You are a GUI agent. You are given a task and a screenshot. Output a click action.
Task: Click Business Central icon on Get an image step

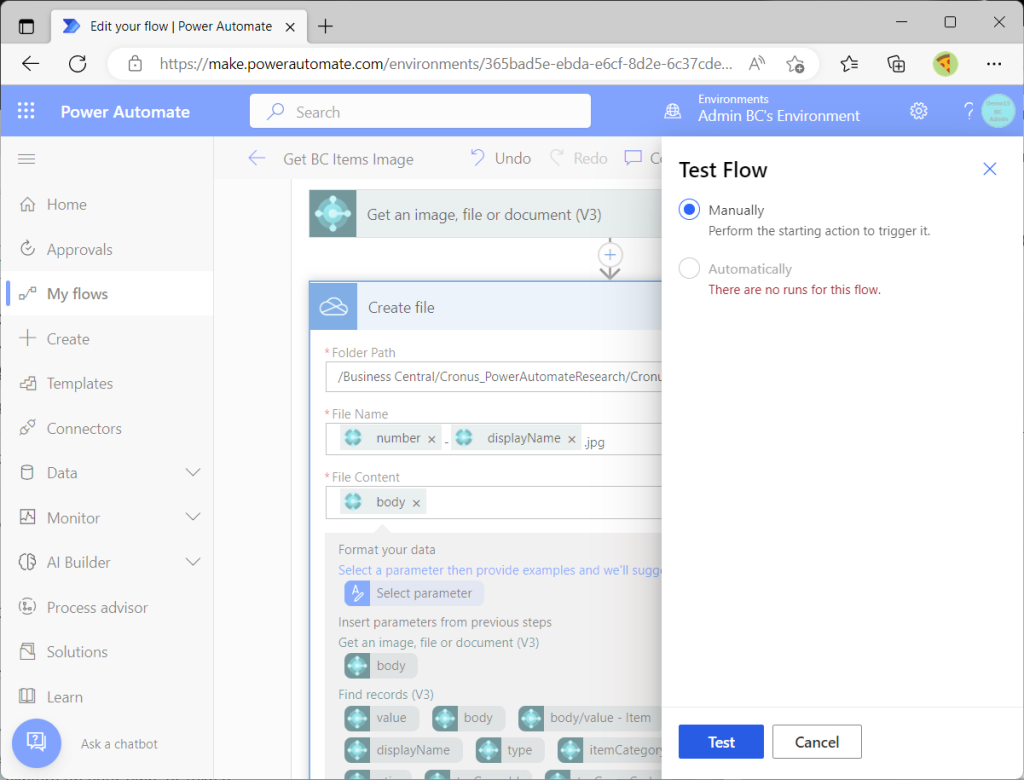333,214
